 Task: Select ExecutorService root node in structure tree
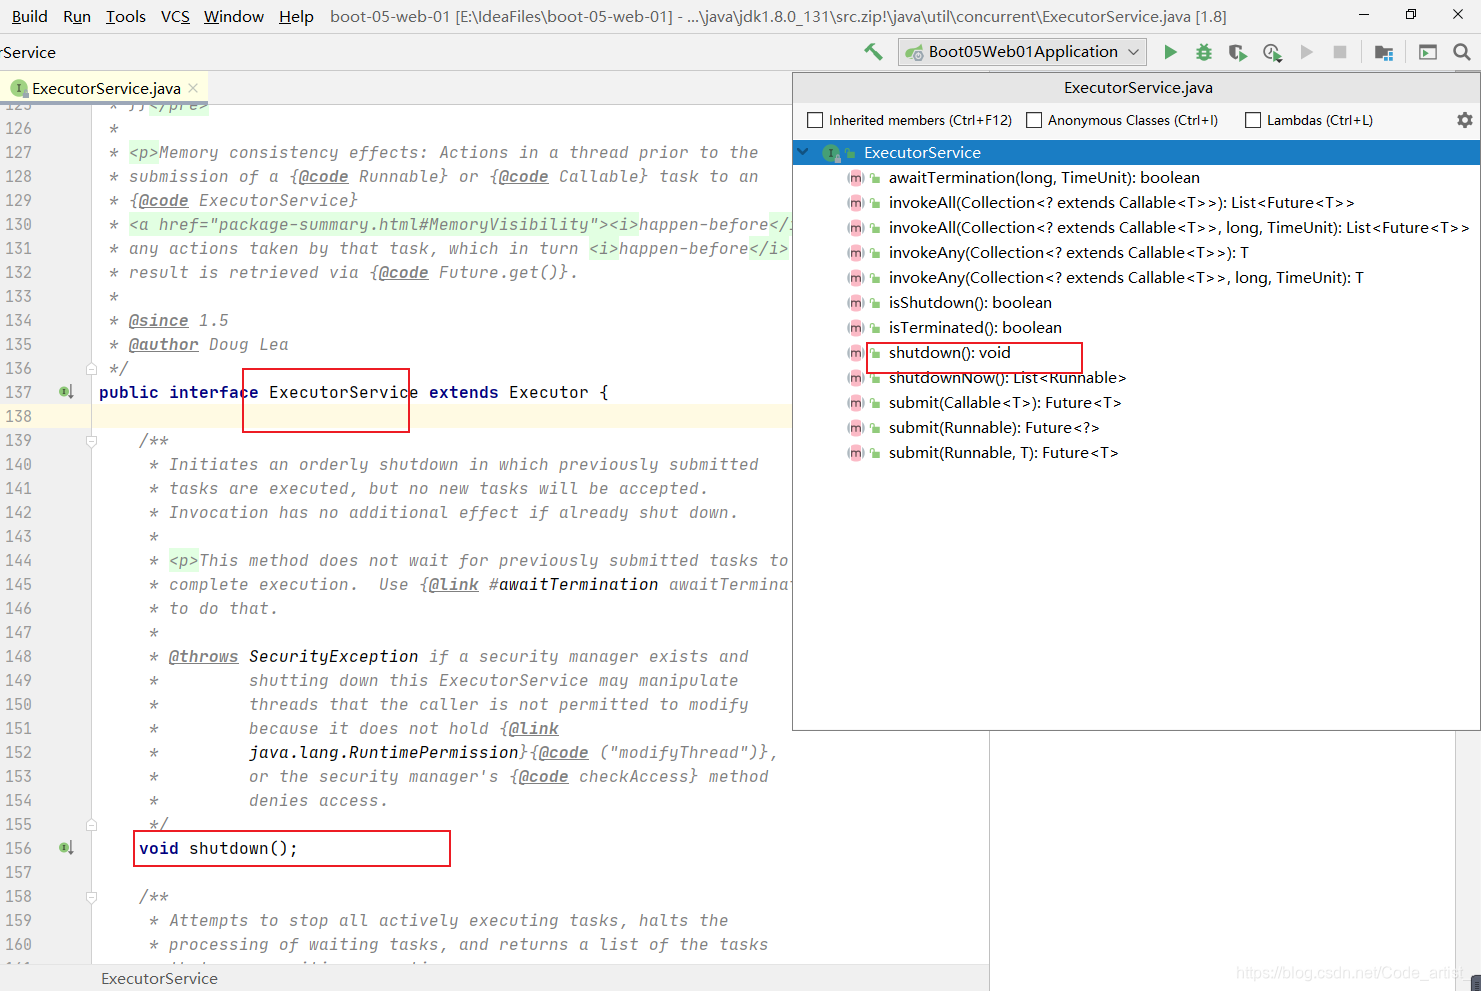pos(1136,153)
